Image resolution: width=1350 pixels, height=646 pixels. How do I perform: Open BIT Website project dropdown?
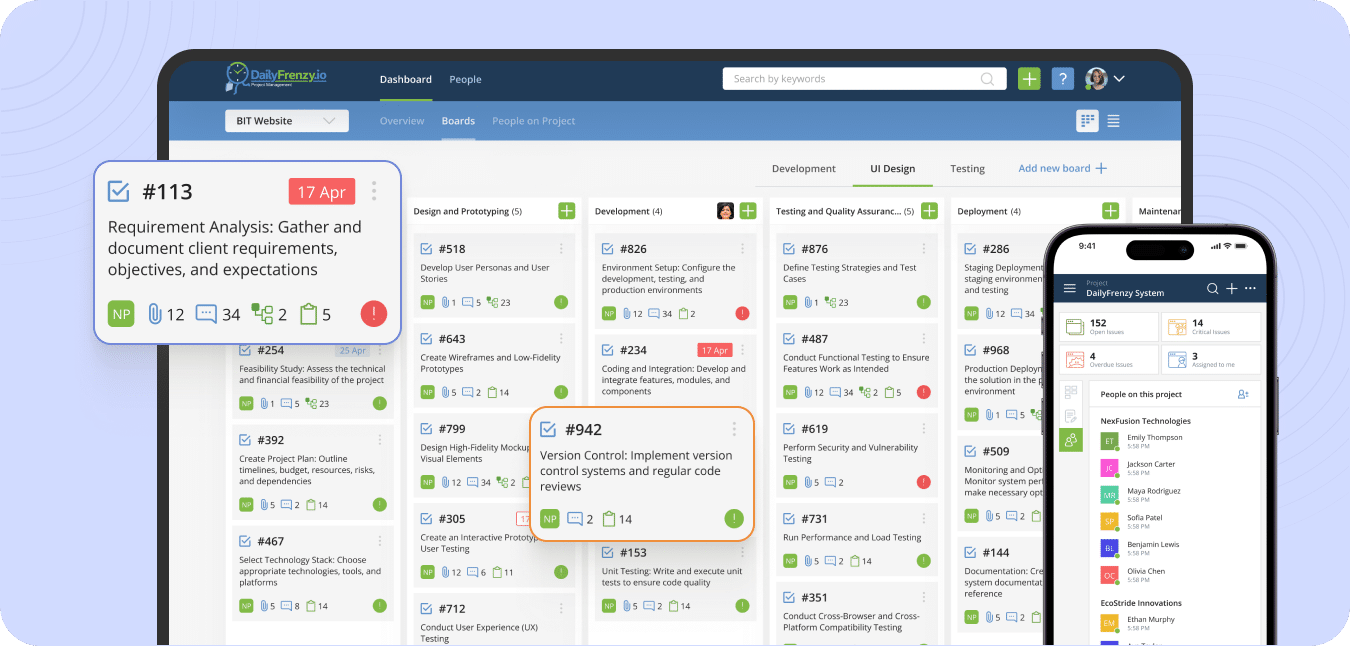tap(287, 121)
